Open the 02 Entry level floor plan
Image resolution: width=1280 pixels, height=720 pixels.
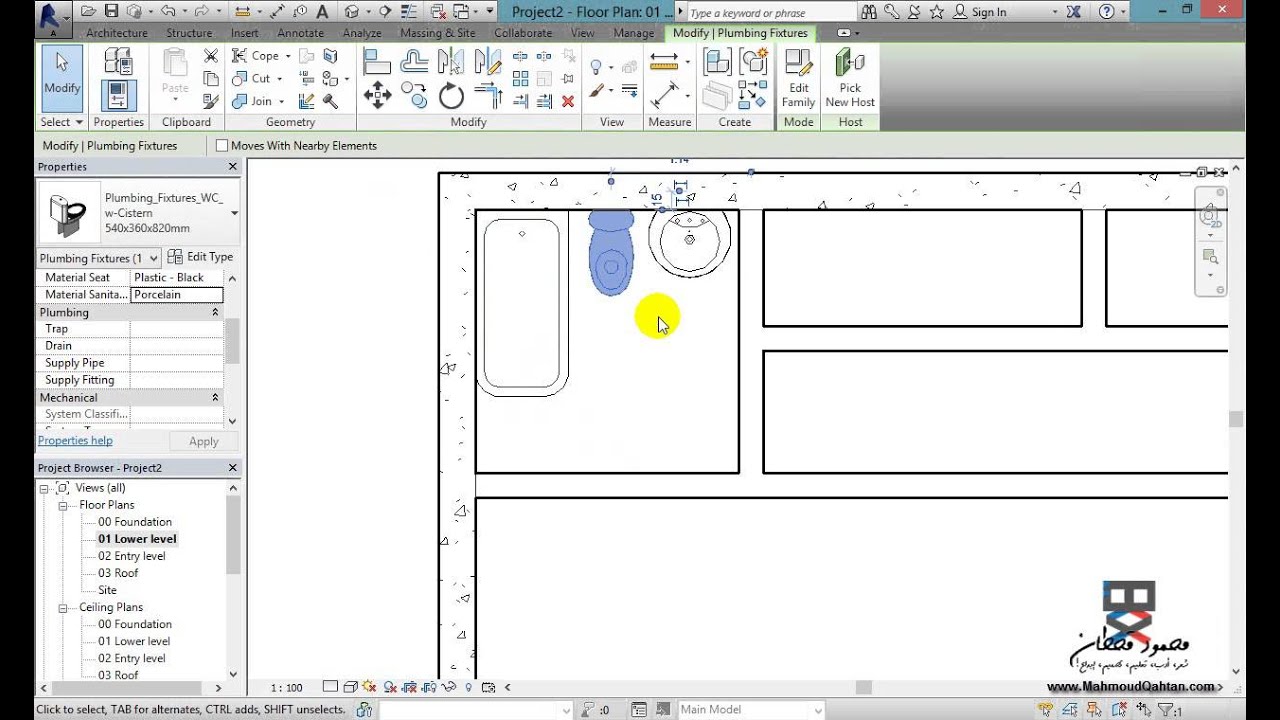[132, 556]
